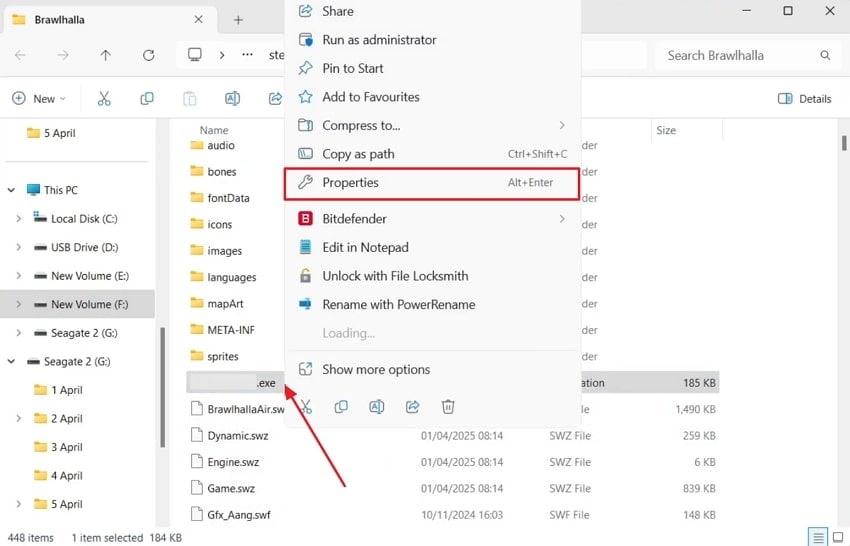Switch to large thumbnails view in status bar

838,537
